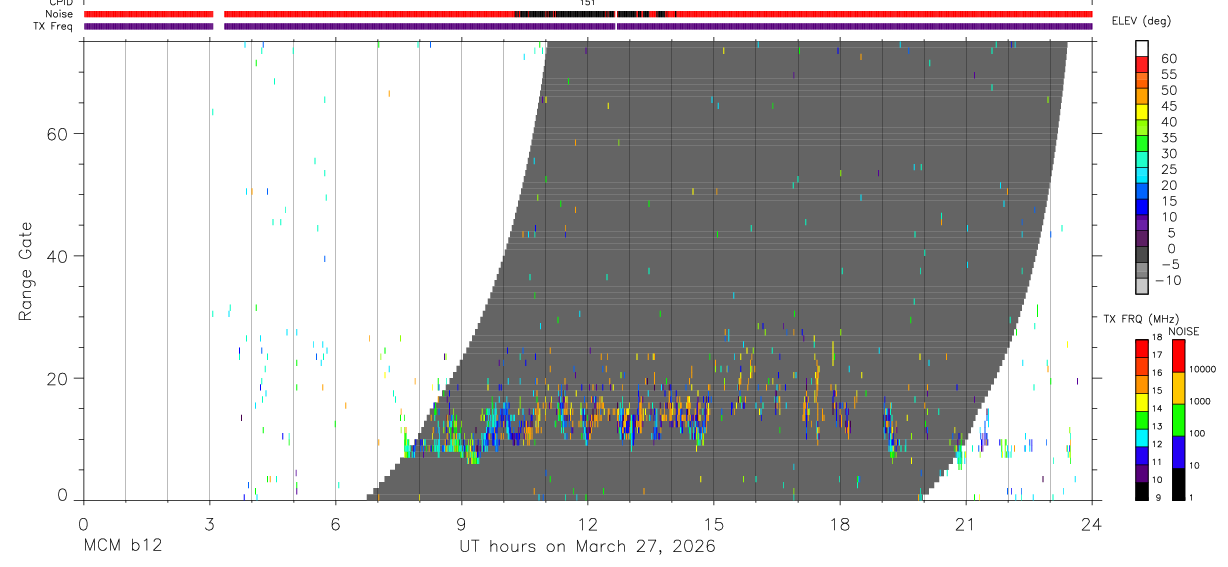
Task: Click the "1000" label on the NOISE bar
Action: (x=1199, y=402)
